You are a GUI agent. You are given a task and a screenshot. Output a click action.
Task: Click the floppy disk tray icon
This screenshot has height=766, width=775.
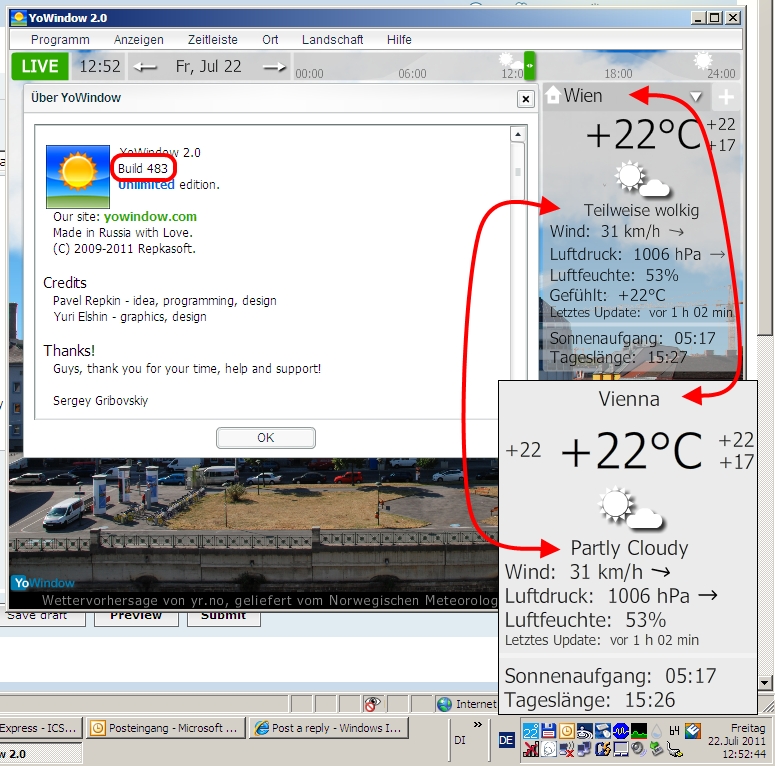point(549,731)
